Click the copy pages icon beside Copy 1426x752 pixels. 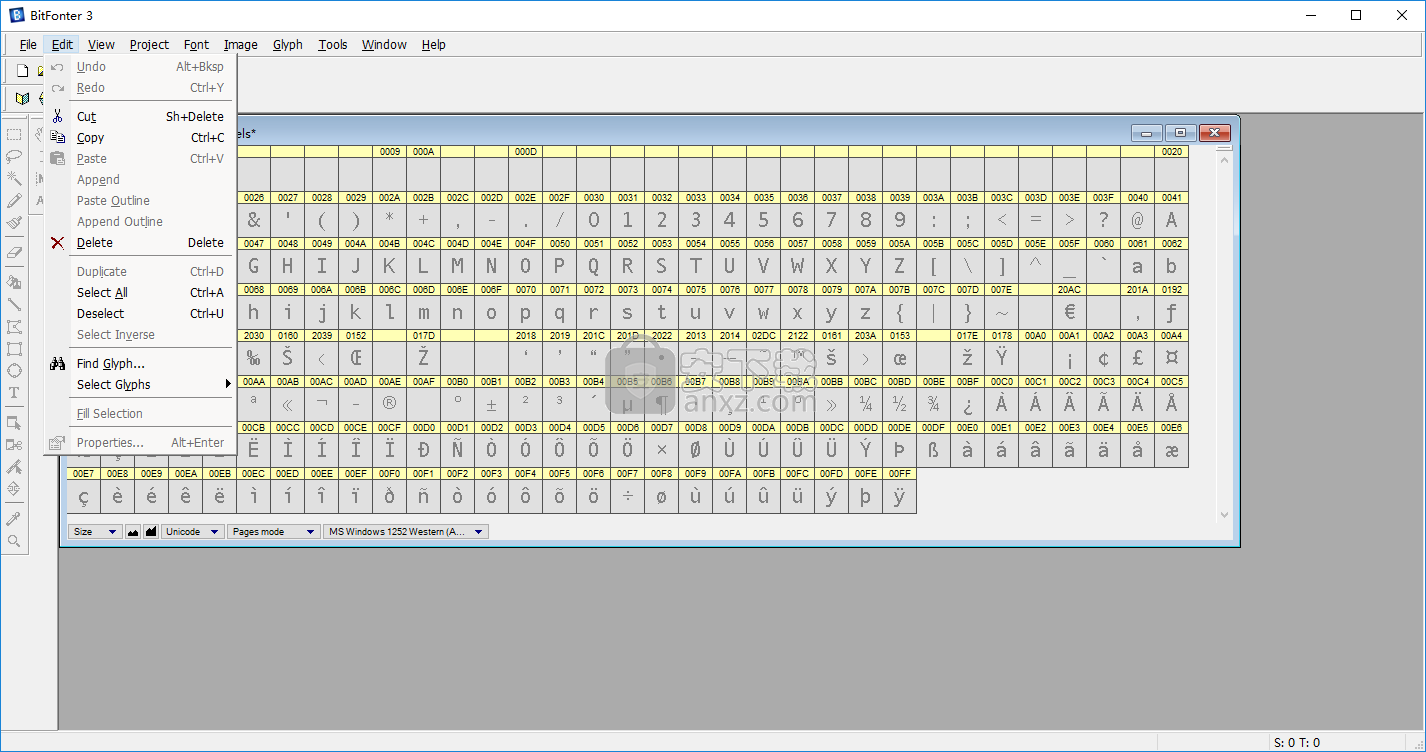[58, 138]
